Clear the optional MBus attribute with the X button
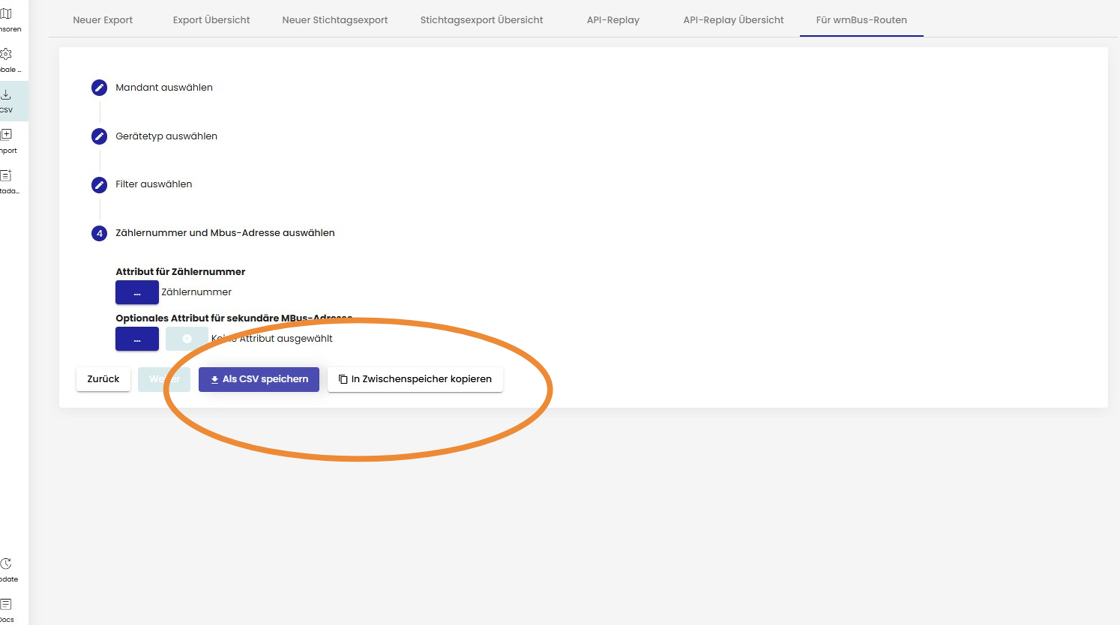Viewport: 1120px width, 625px height. pyautogui.click(x=187, y=339)
